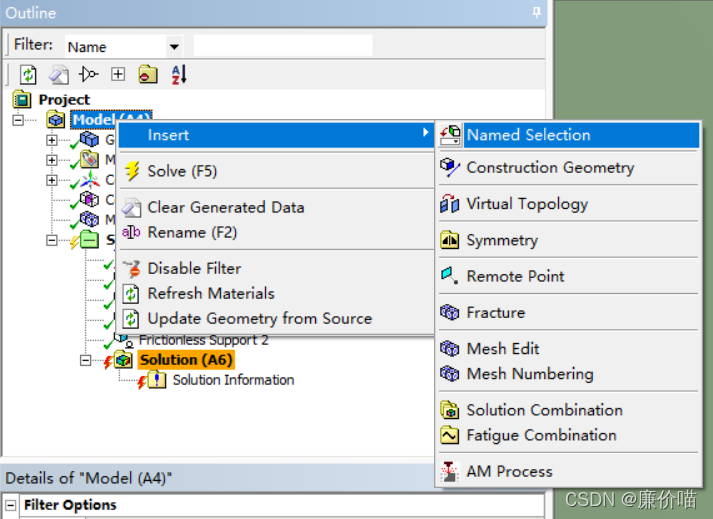Click the Refresh Materials icon
Screen dimensions: 713x519
tap(131, 294)
